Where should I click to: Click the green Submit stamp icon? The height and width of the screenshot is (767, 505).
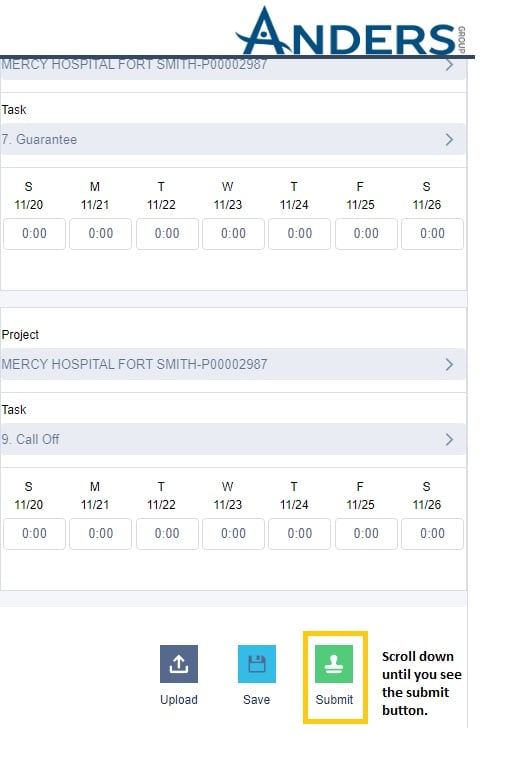334,663
